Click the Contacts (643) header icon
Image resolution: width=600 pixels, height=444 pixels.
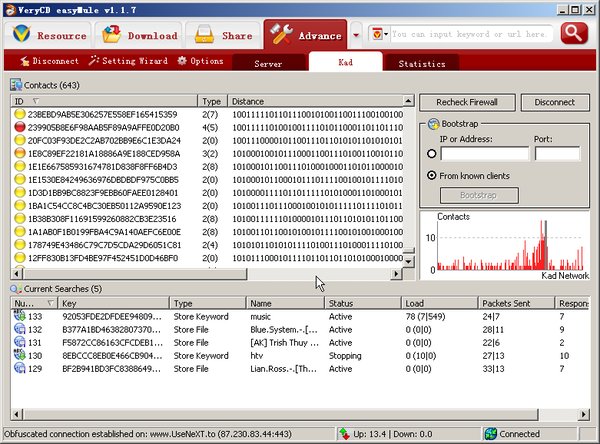[x=16, y=85]
